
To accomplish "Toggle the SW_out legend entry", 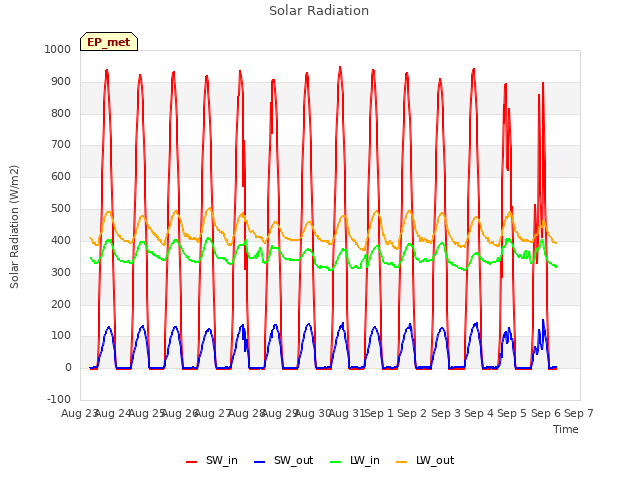I will coord(283,460).
